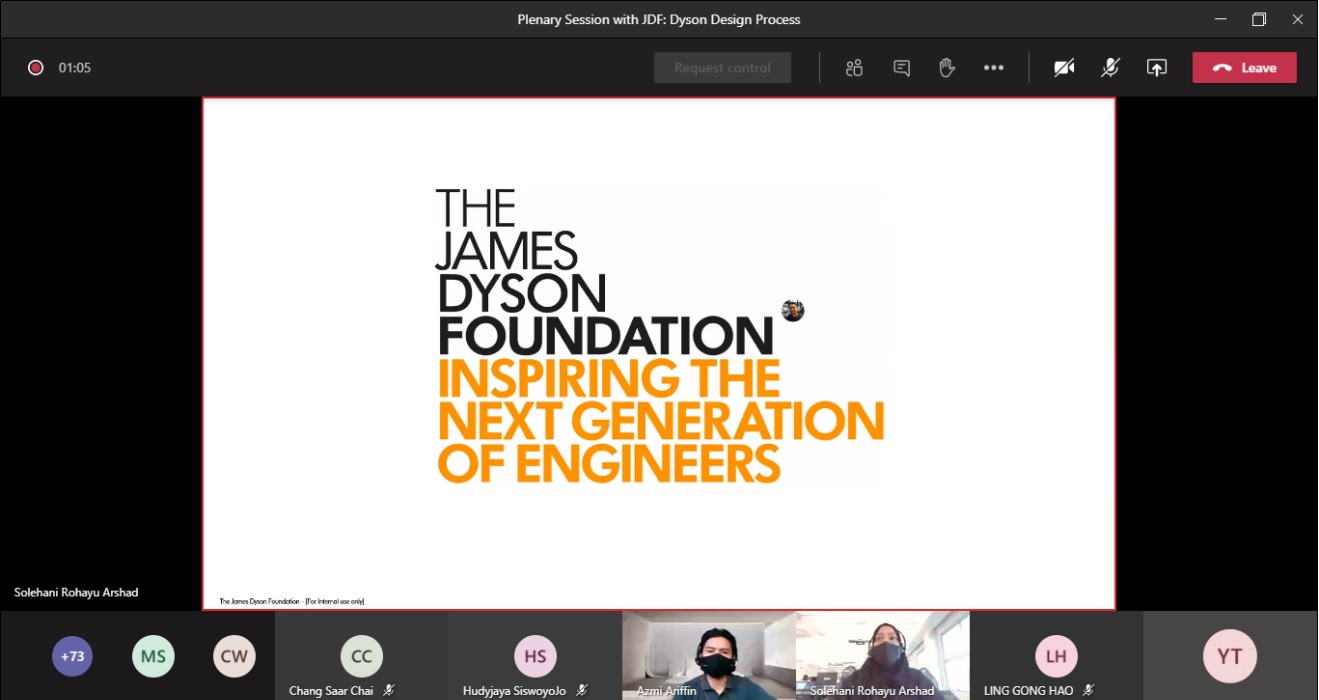Image resolution: width=1319 pixels, height=700 pixels.
Task: Click the 01:05 meeting timer
Action: [75, 67]
